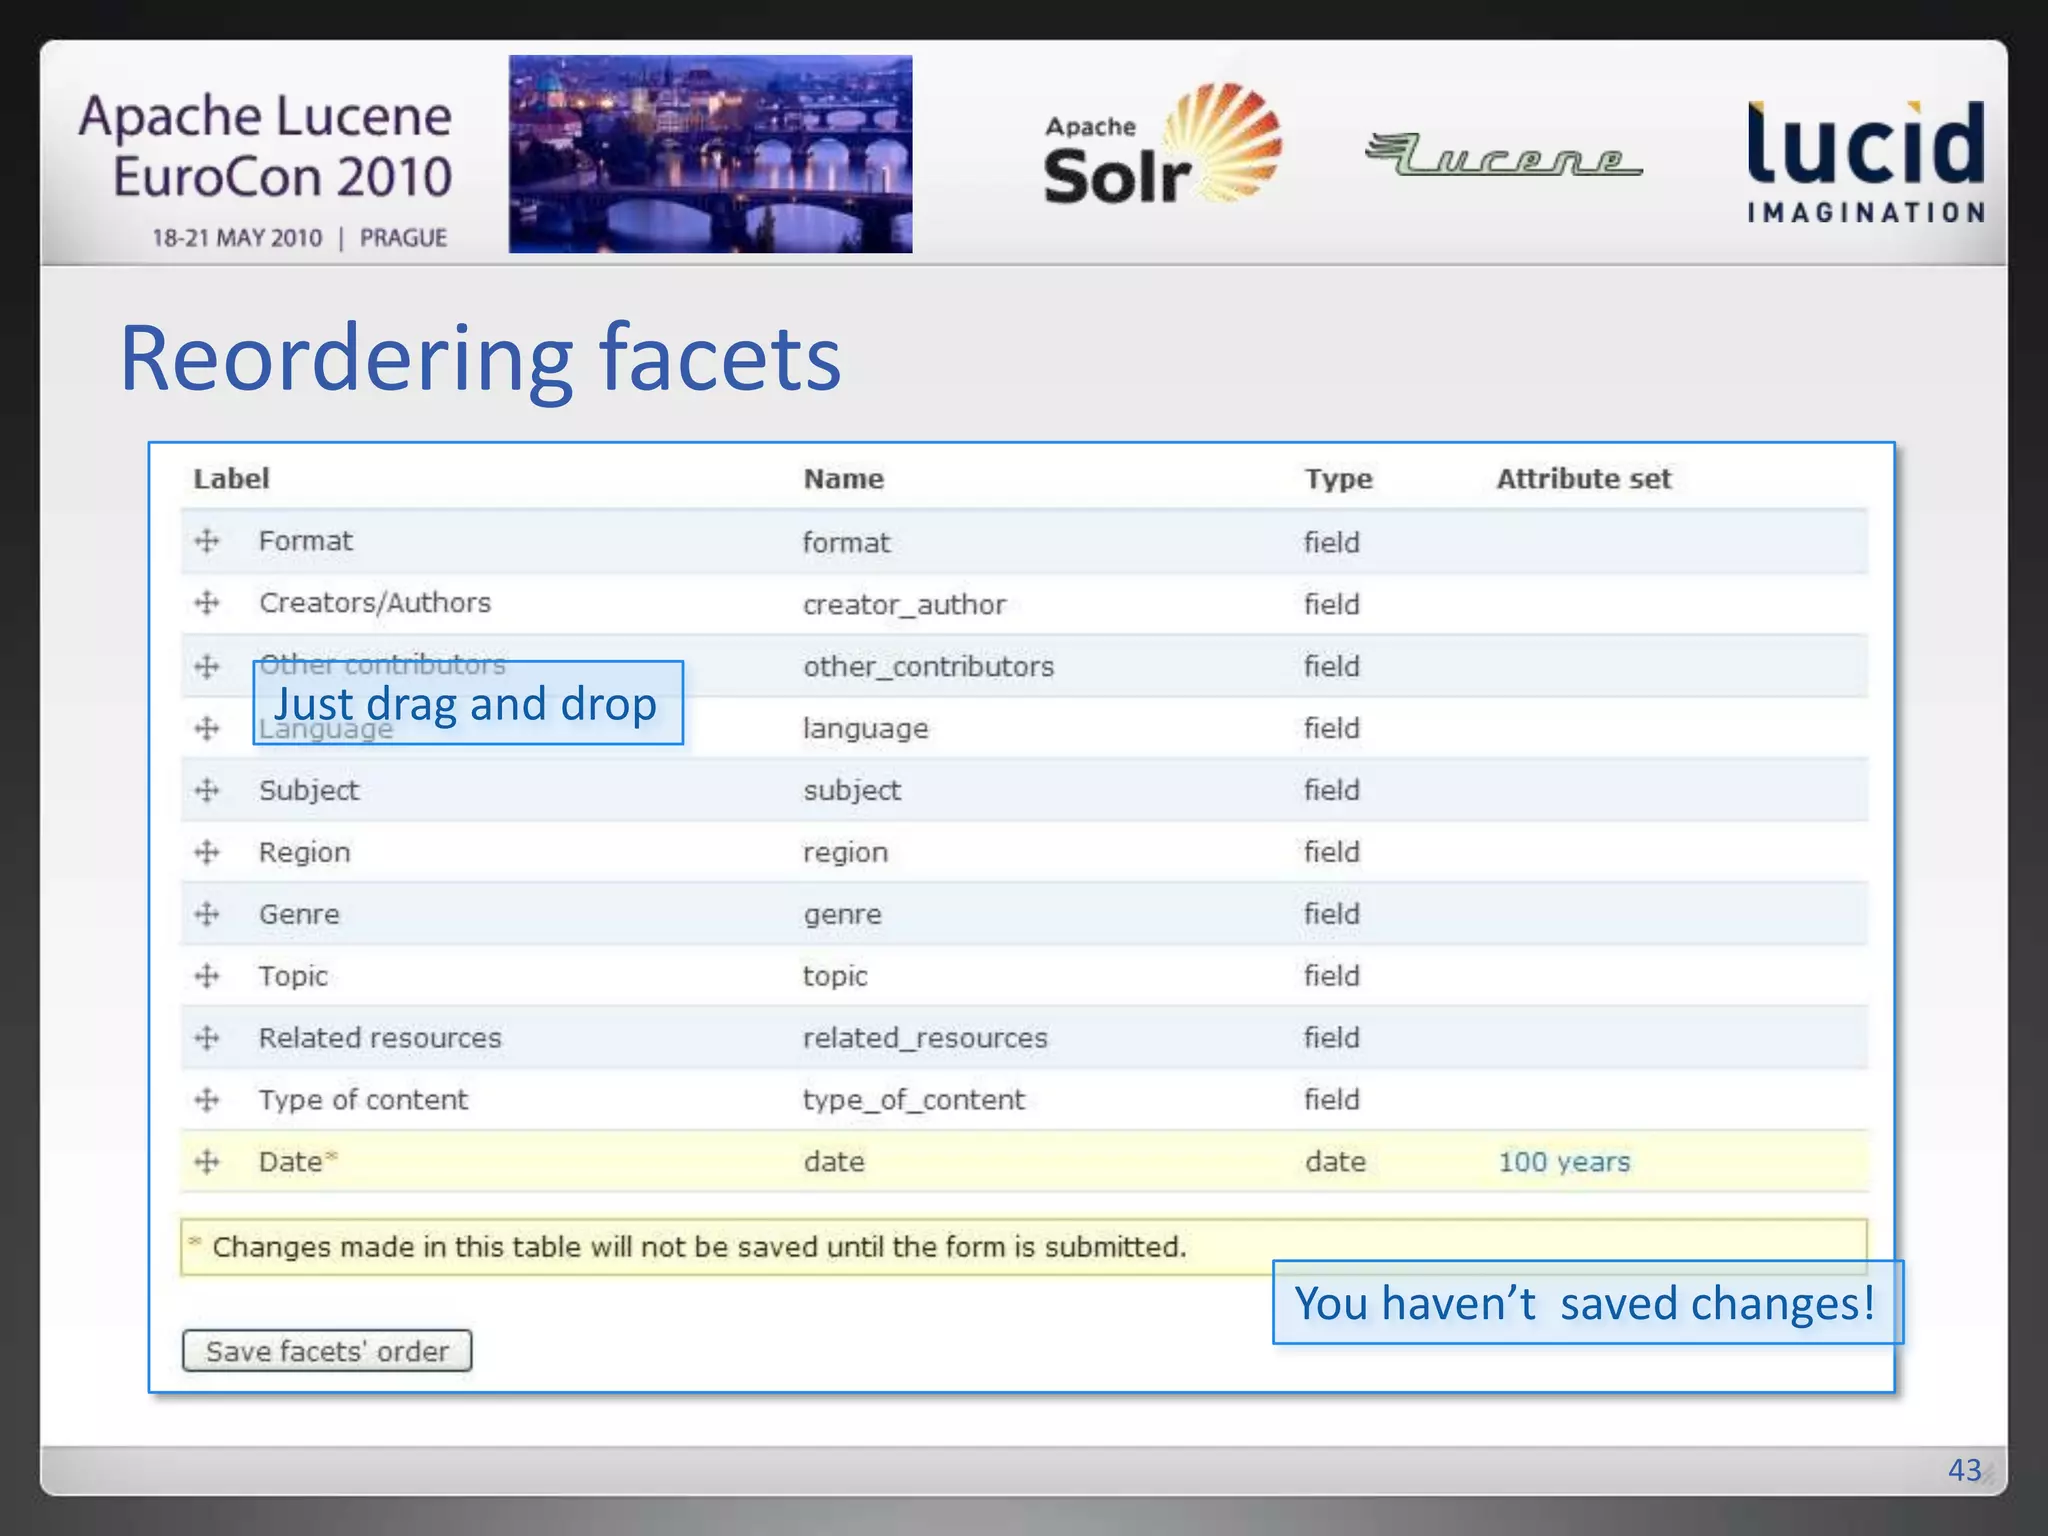Select the Type column header
The height and width of the screenshot is (1536, 2048).
pos(1338,480)
